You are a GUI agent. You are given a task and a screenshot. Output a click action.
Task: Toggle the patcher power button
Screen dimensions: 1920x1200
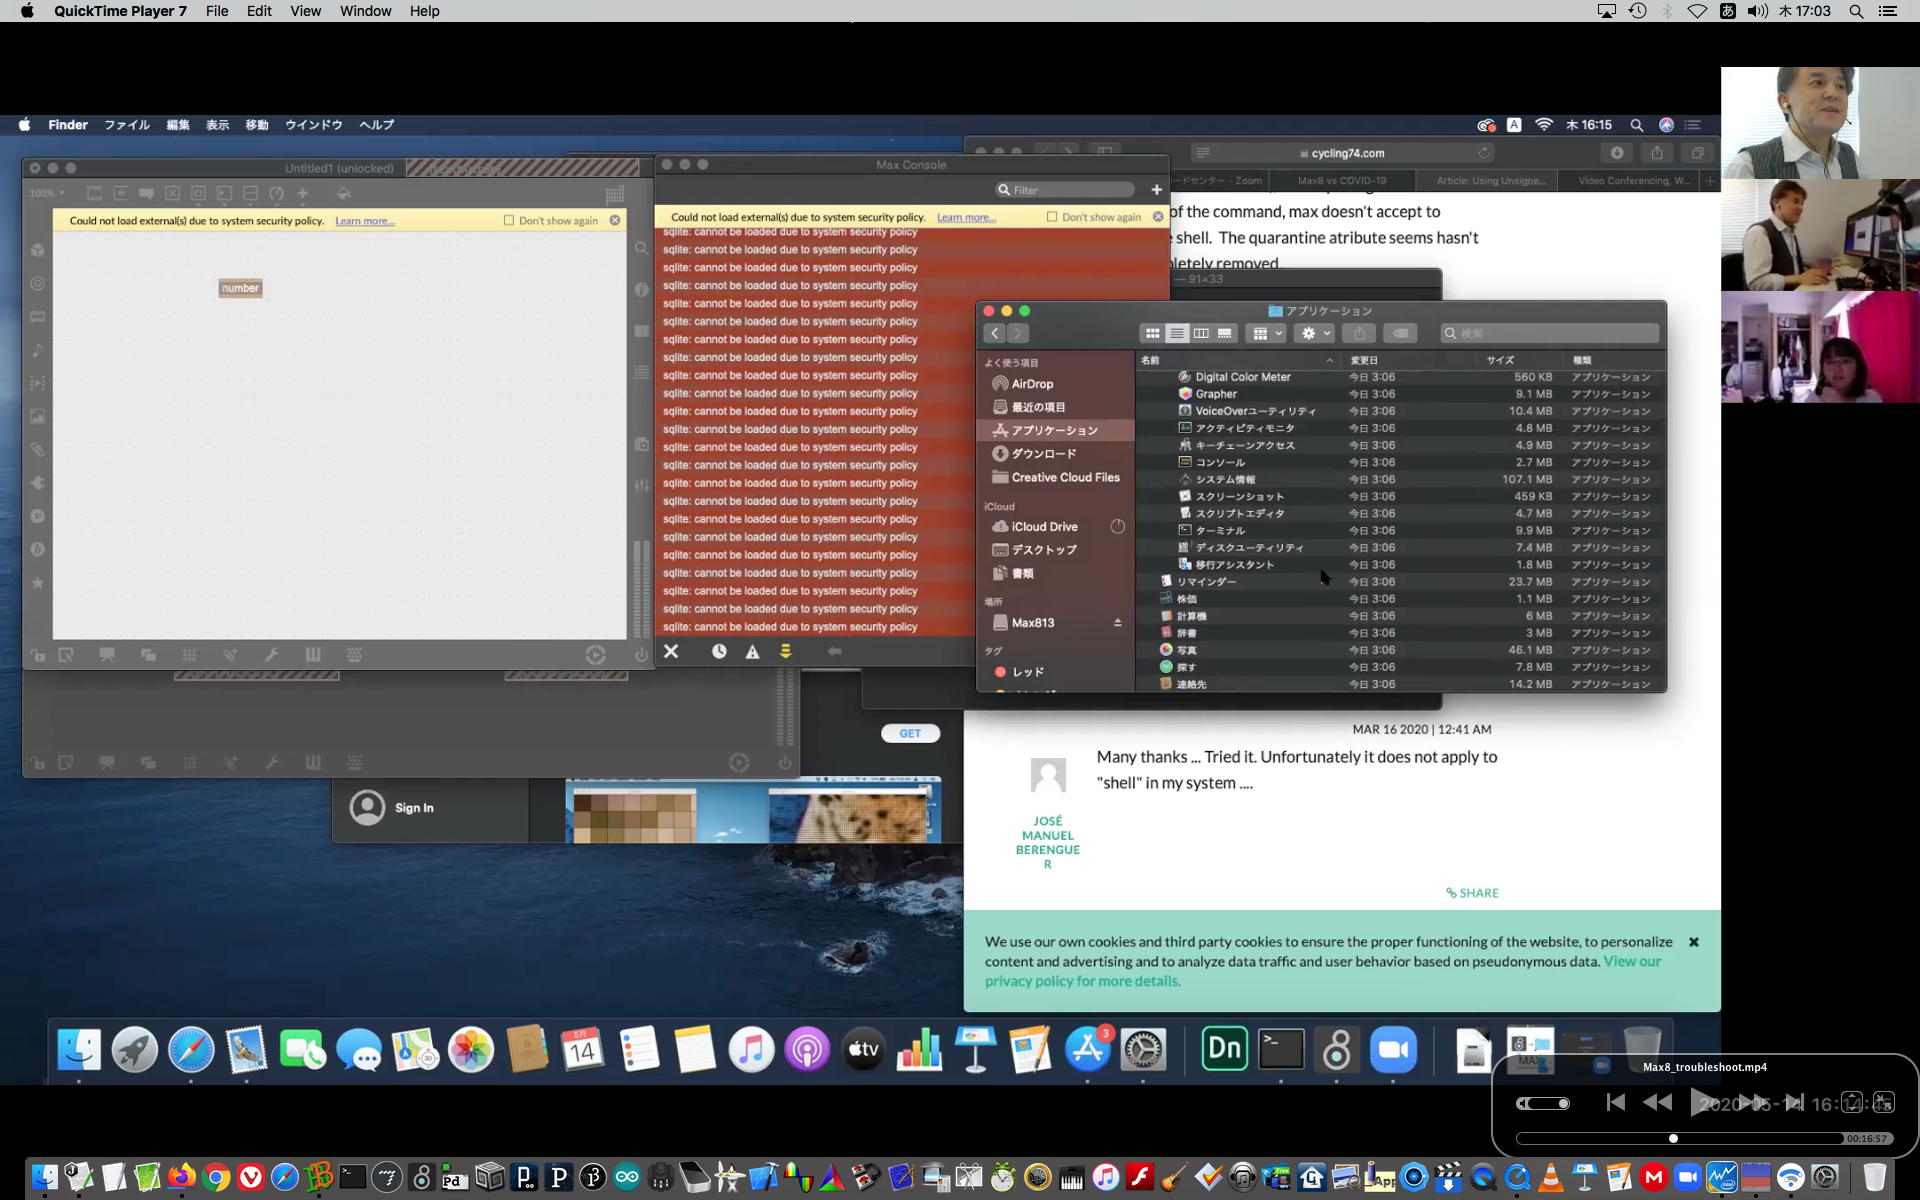tap(641, 655)
